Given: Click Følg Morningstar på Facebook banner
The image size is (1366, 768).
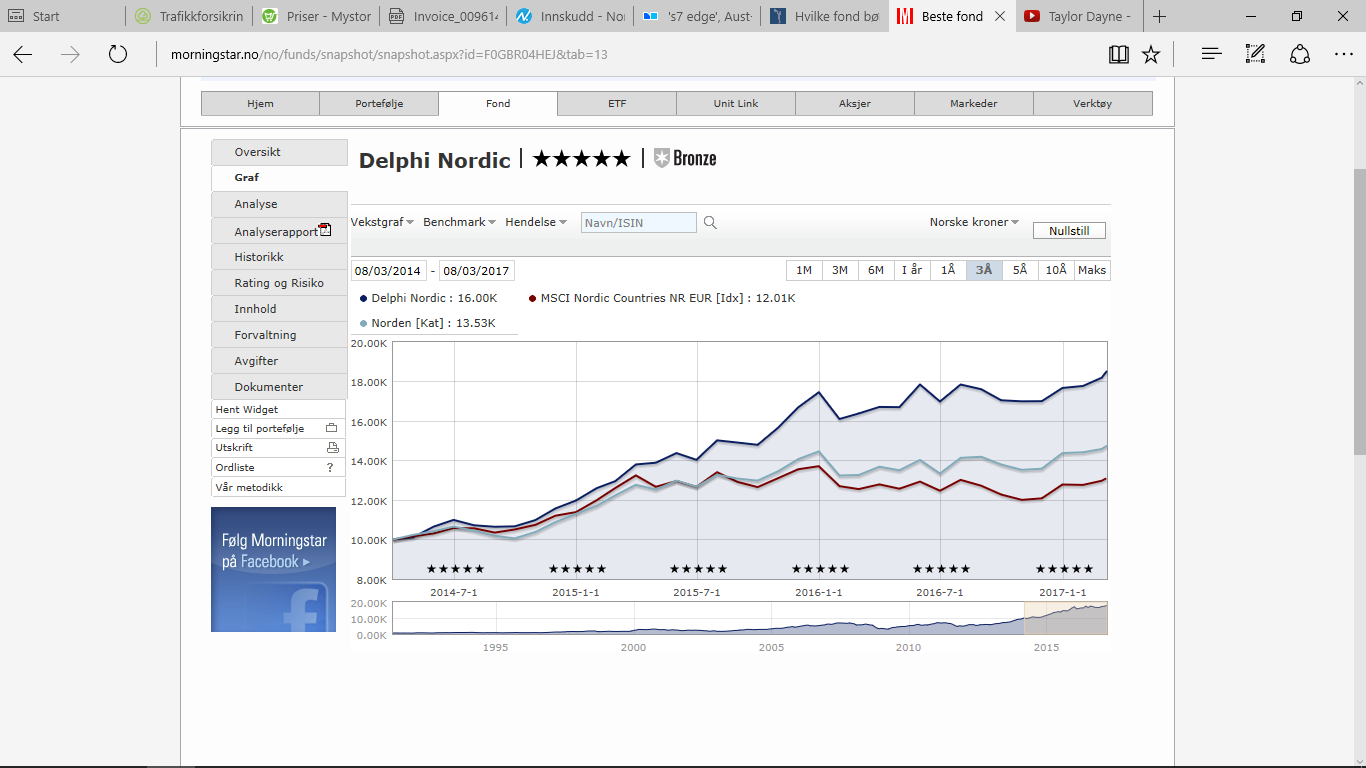Looking at the screenshot, I should click(x=273, y=569).
